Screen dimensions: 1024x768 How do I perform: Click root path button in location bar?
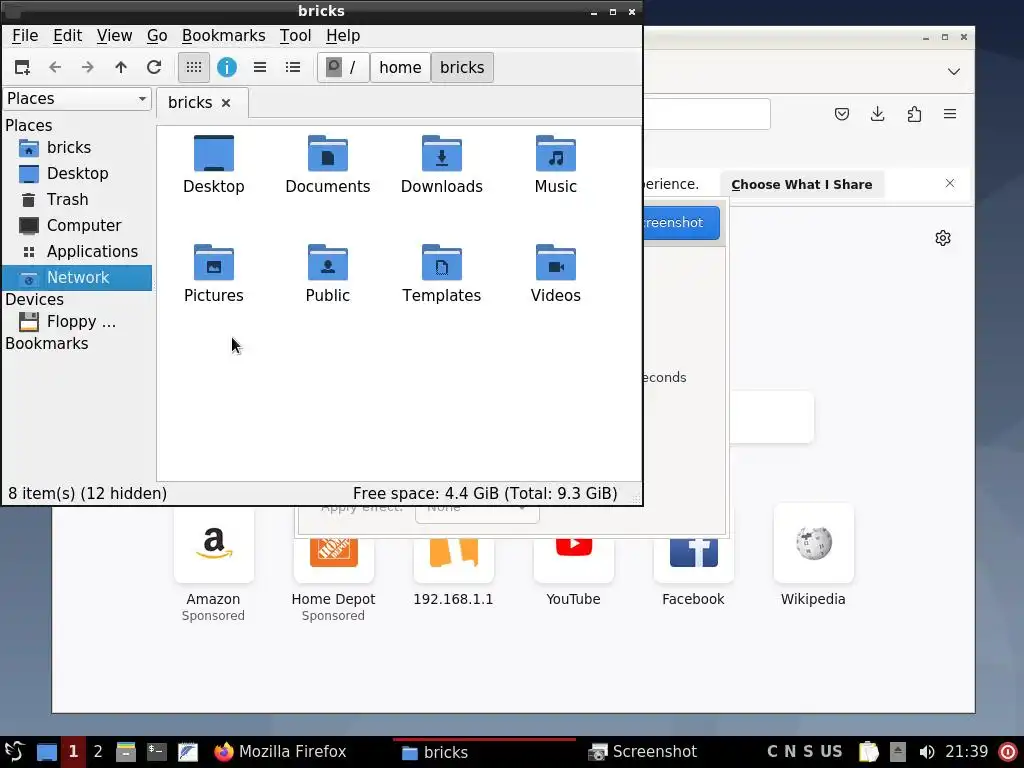[x=343, y=67]
